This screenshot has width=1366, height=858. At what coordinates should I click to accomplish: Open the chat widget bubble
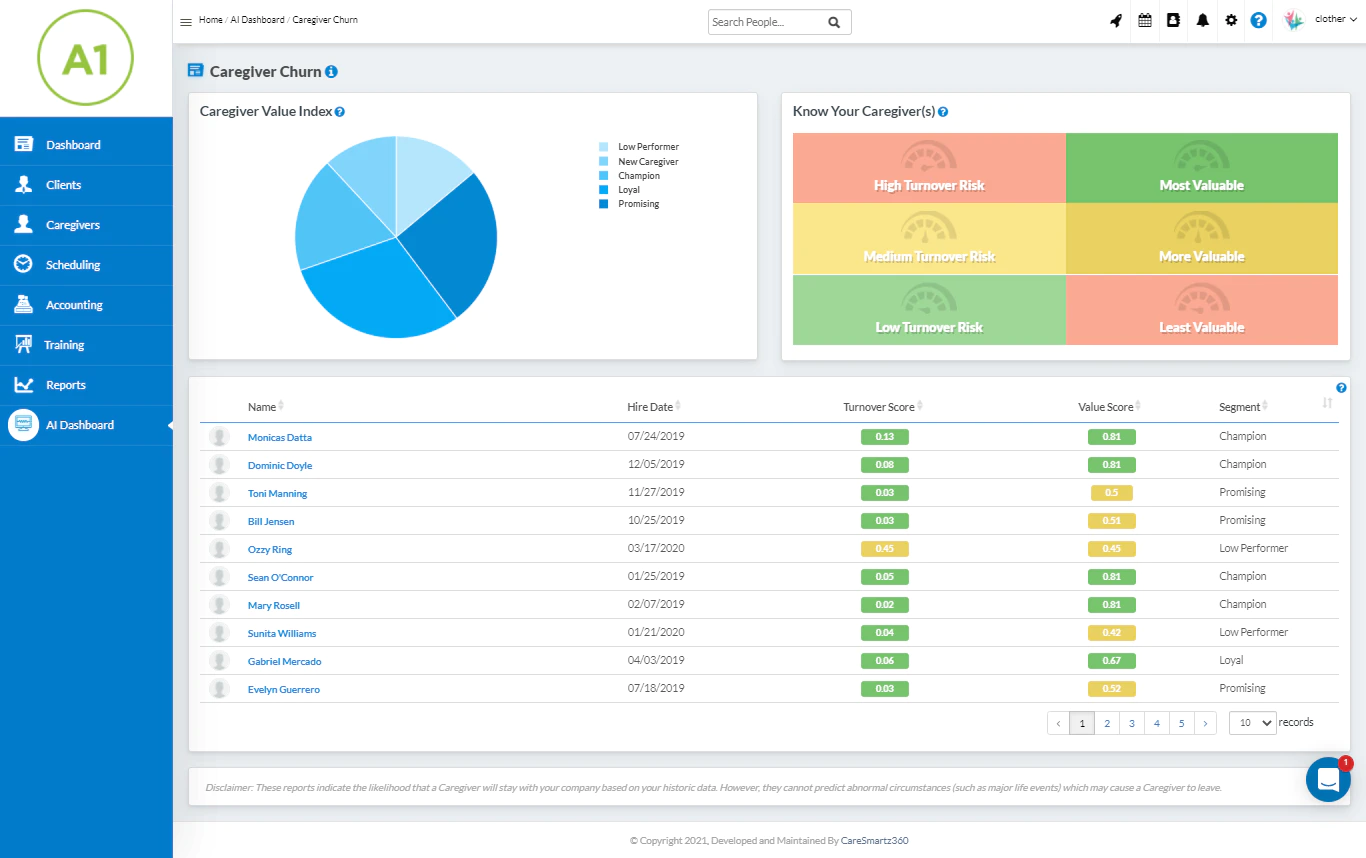[x=1329, y=780]
